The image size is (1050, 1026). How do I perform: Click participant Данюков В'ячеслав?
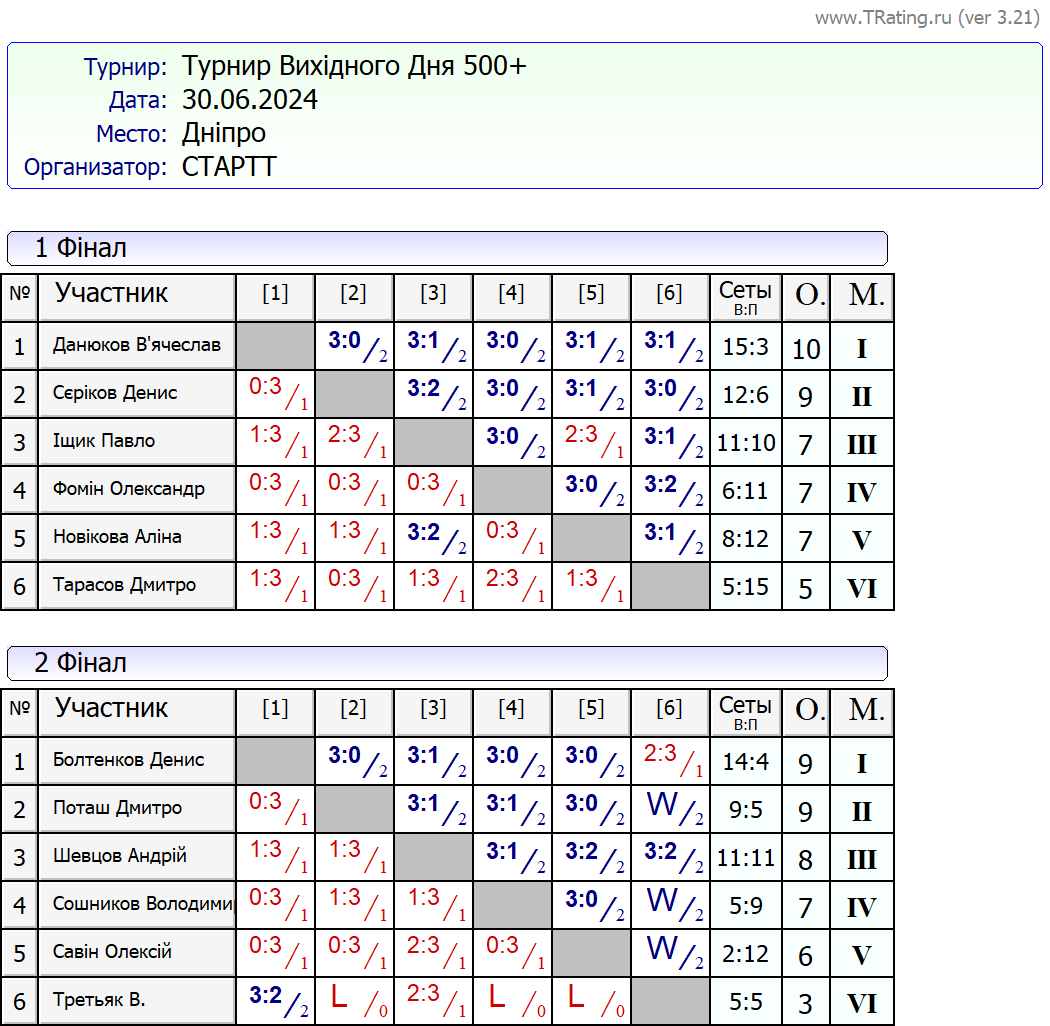[x=136, y=346]
